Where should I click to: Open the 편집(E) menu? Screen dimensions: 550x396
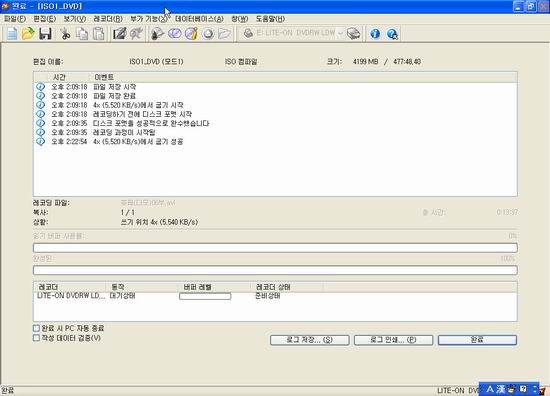45,19
